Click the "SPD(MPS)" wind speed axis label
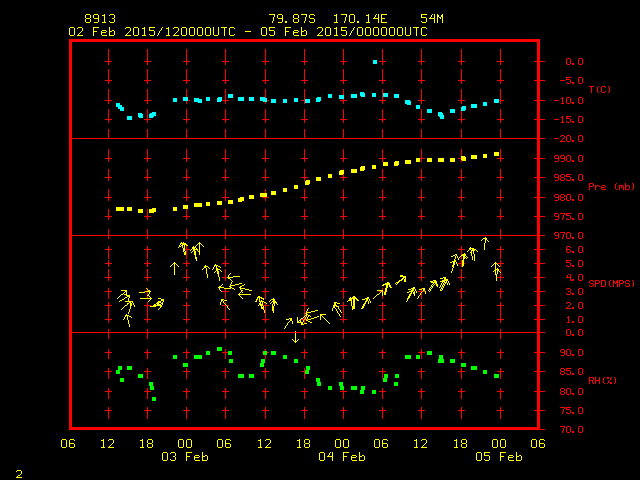The height and width of the screenshot is (480, 640). point(611,283)
